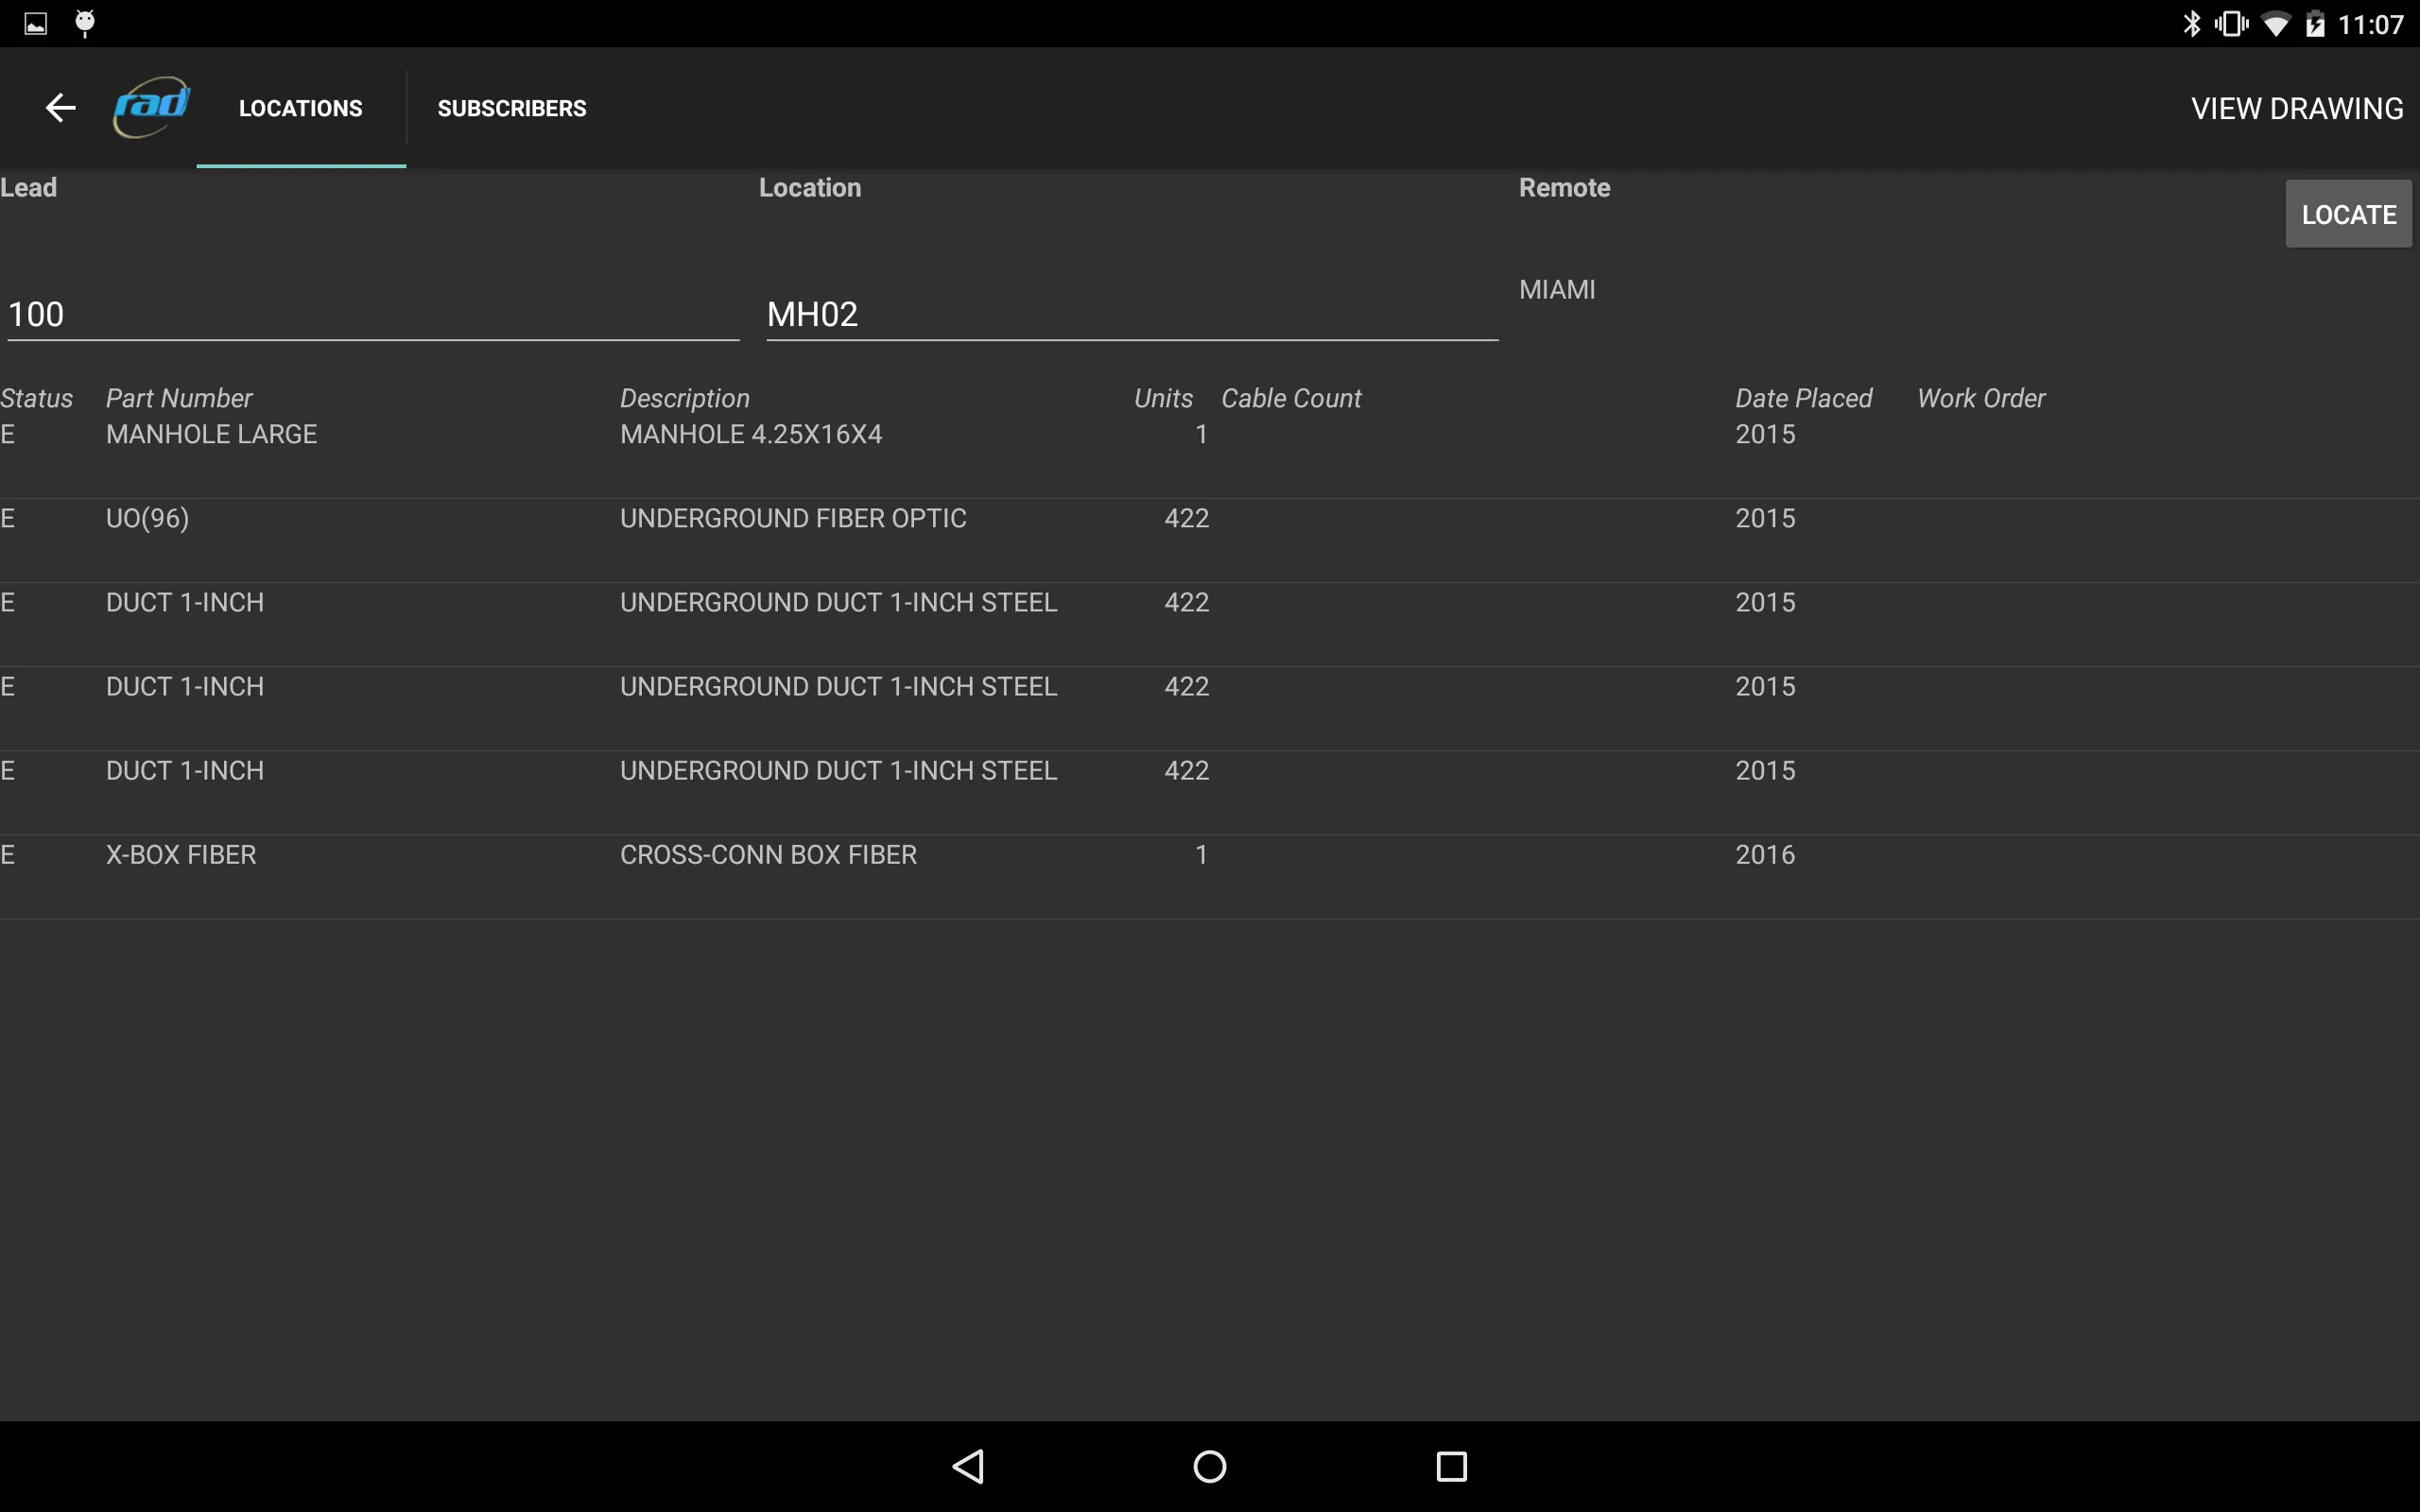Click the Location field label
The height and width of the screenshot is (1512, 2420).
810,188
